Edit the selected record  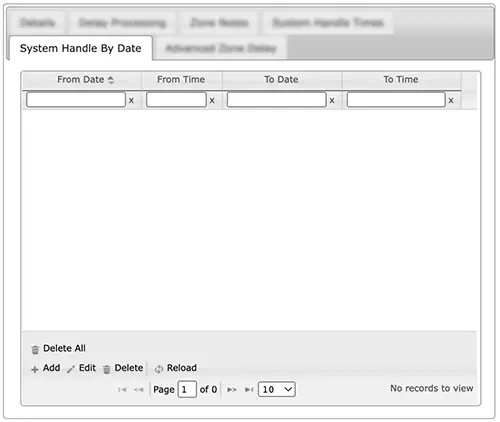(x=81, y=368)
